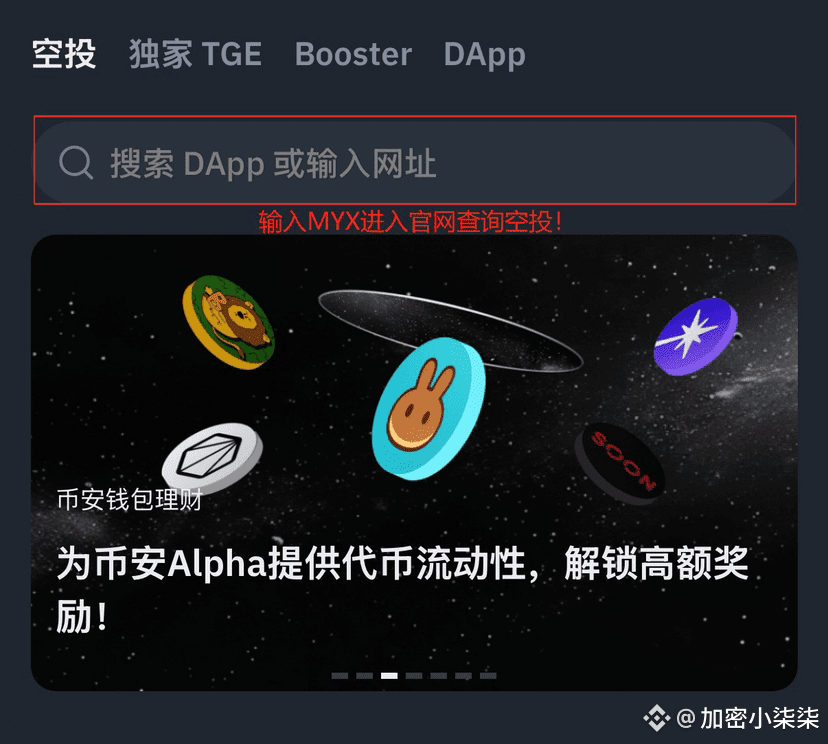
Task: Click the search magnifier icon
Action: pos(76,163)
